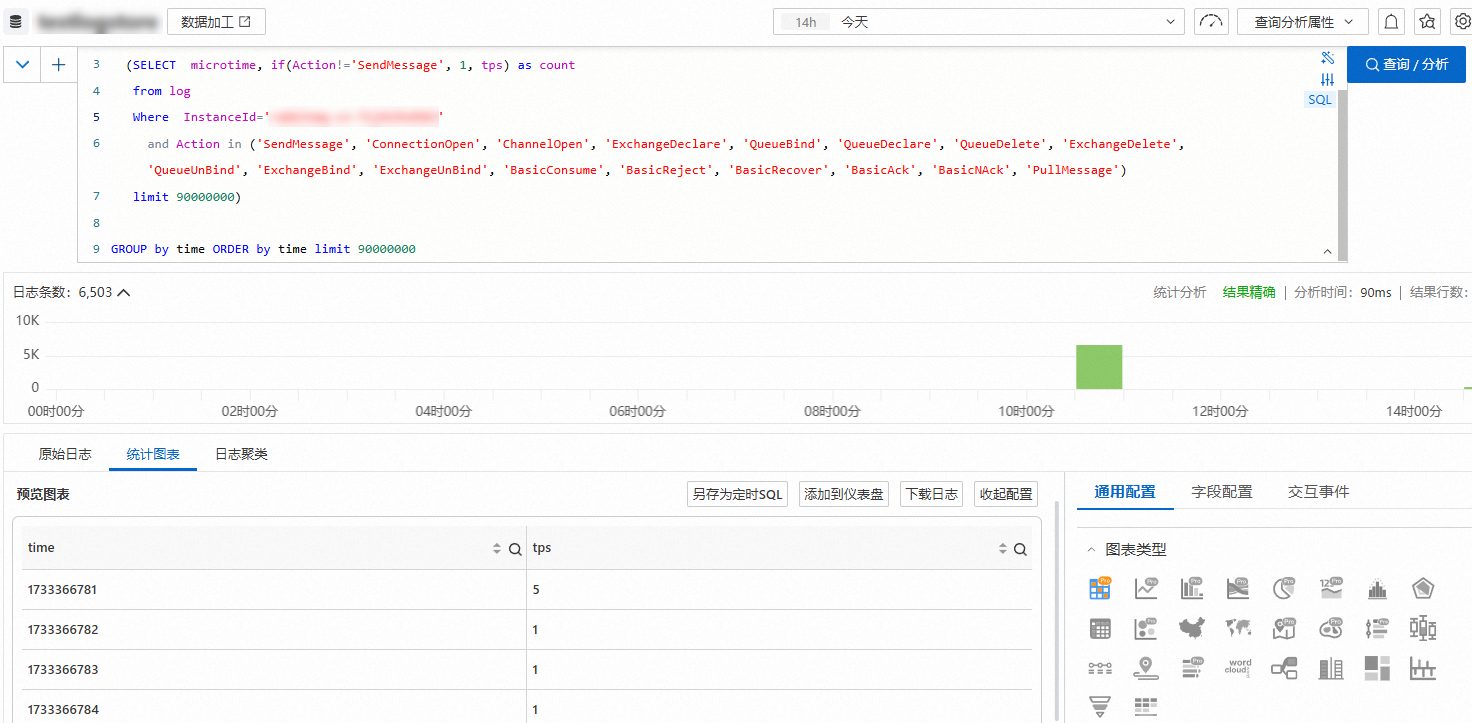The width and height of the screenshot is (1472, 723).
Task: Choose the location track chart icon
Action: point(1146,668)
